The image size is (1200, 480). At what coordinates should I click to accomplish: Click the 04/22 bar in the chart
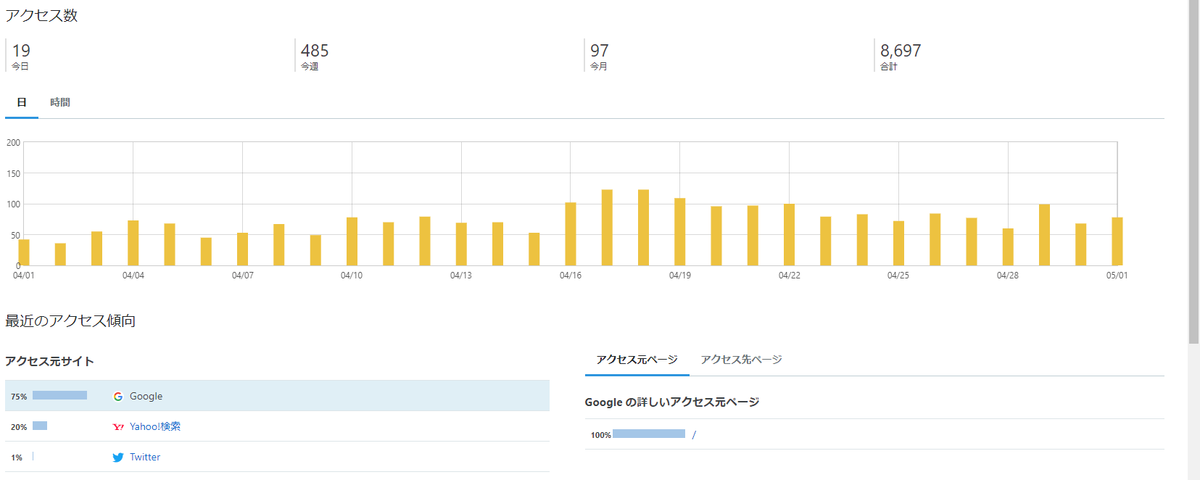pos(789,235)
